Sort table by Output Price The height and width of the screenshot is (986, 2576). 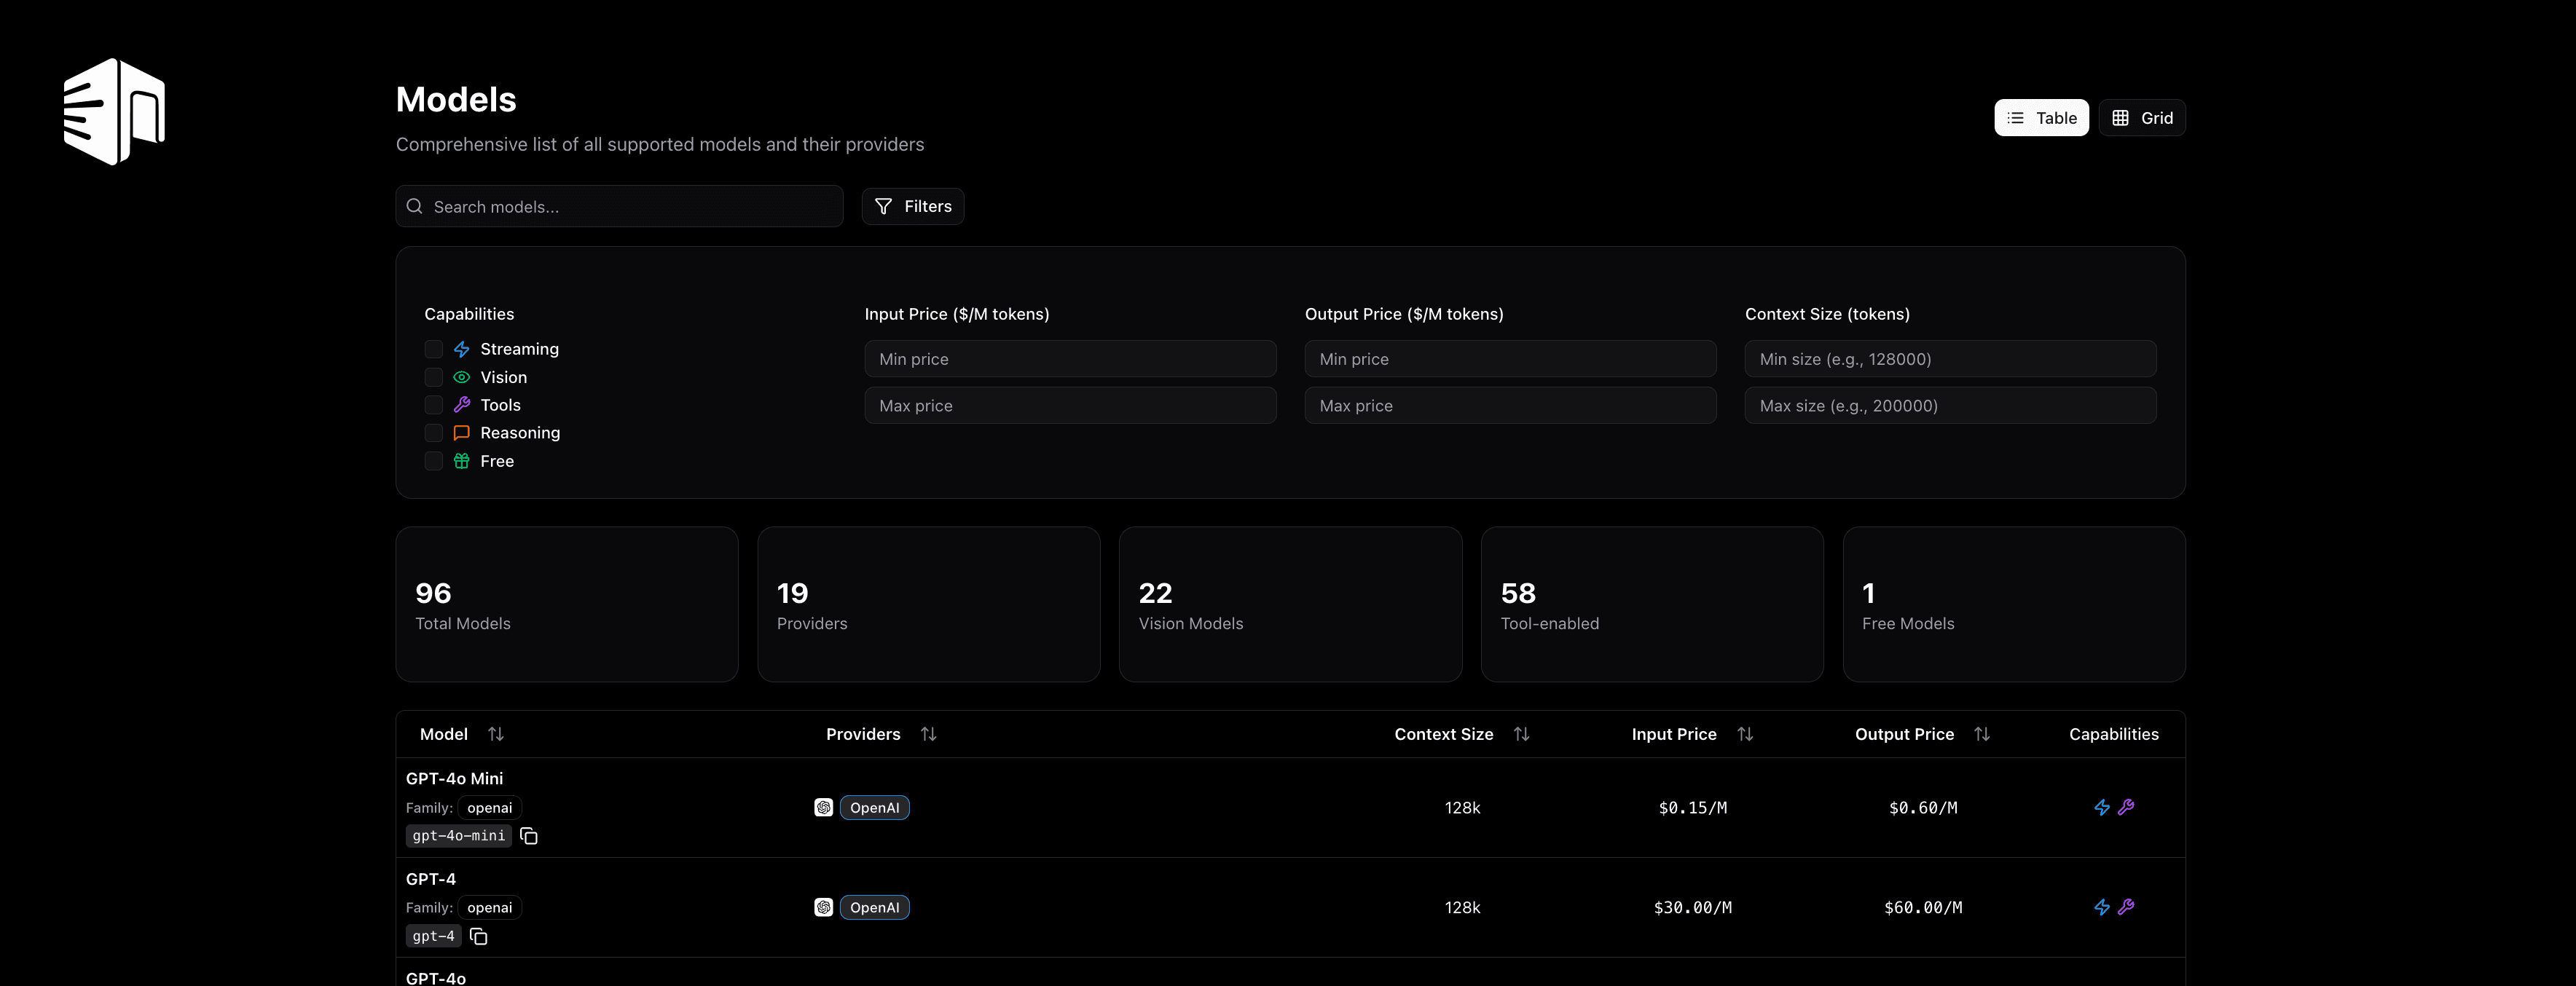[x=1983, y=733]
